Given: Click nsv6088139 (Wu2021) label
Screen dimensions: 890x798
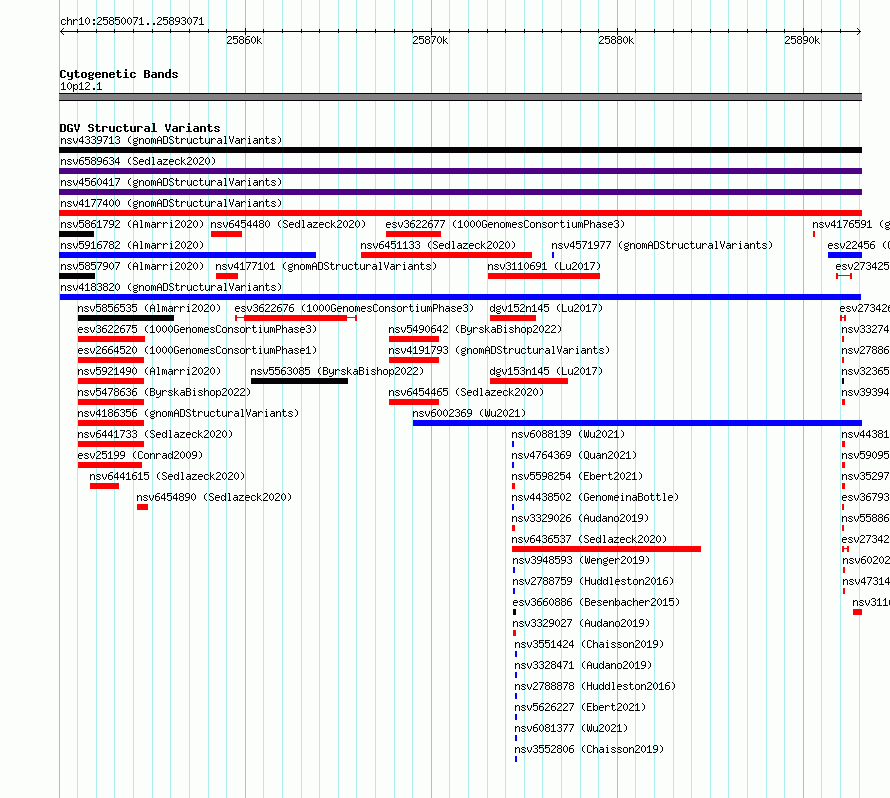Looking at the screenshot, I should pyautogui.click(x=568, y=434).
